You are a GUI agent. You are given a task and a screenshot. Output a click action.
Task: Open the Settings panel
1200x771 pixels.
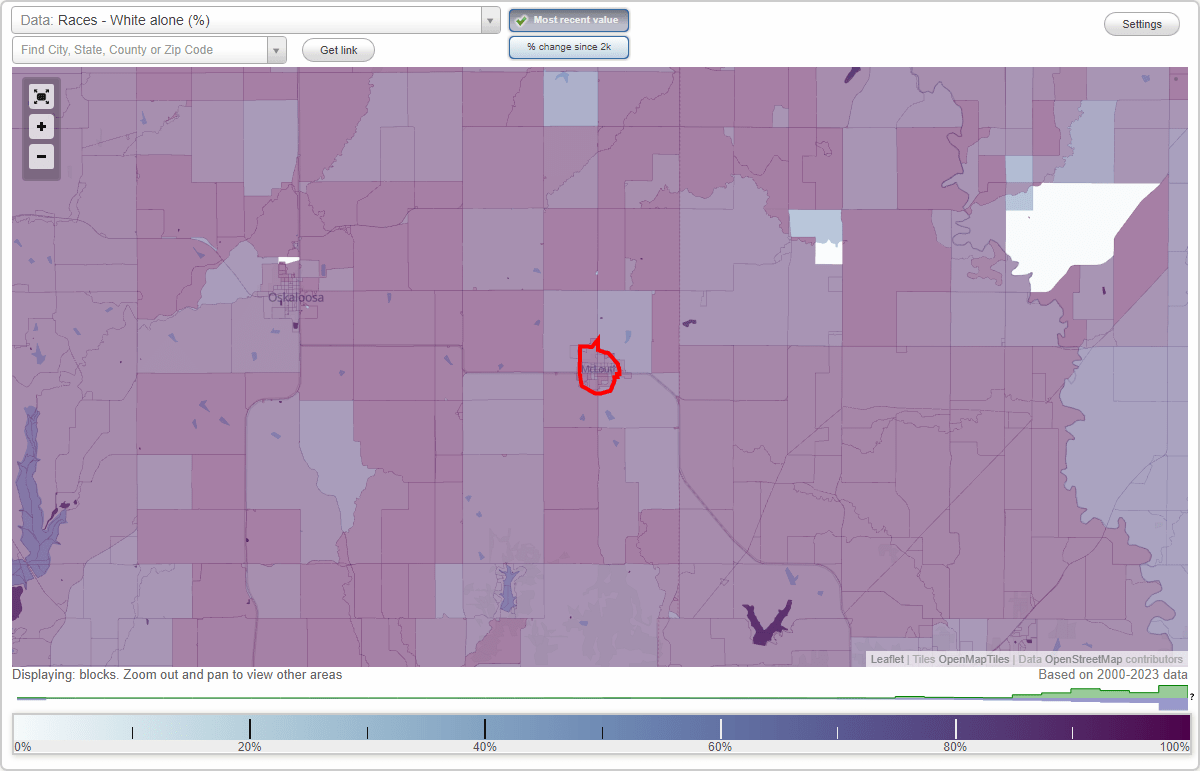(x=1141, y=23)
